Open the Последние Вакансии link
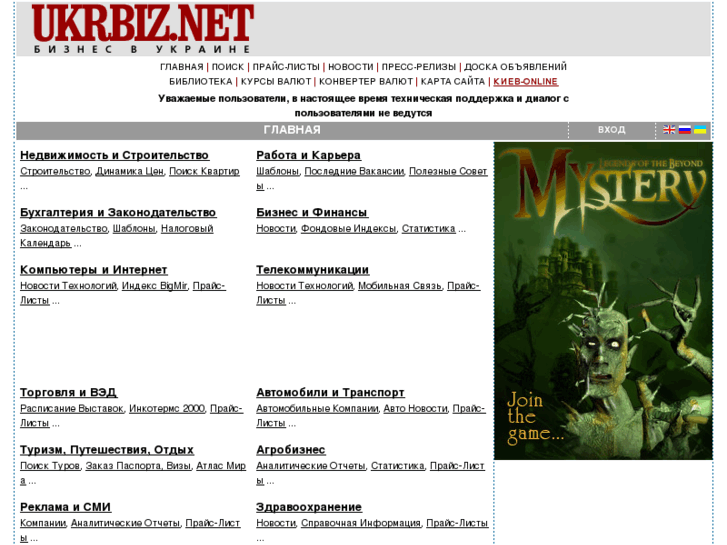Image resolution: width=727 pixels, height=545 pixels. point(354,172)
